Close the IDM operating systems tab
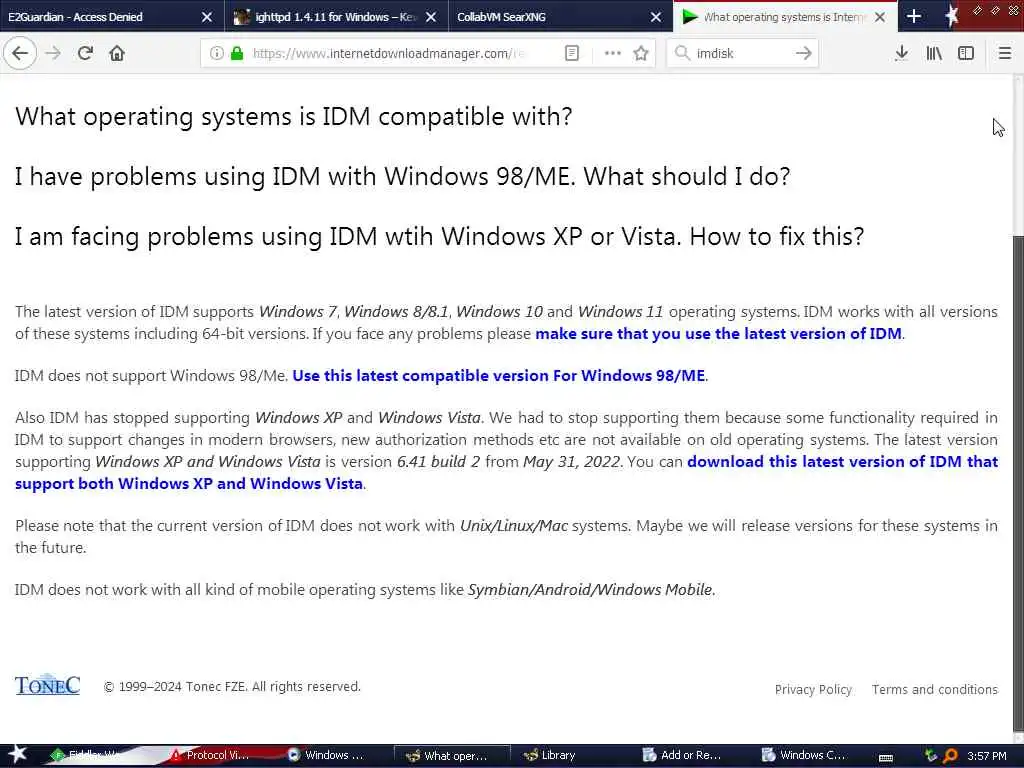The height and width of the screenshot is (768, 1024). click(880, 17)
